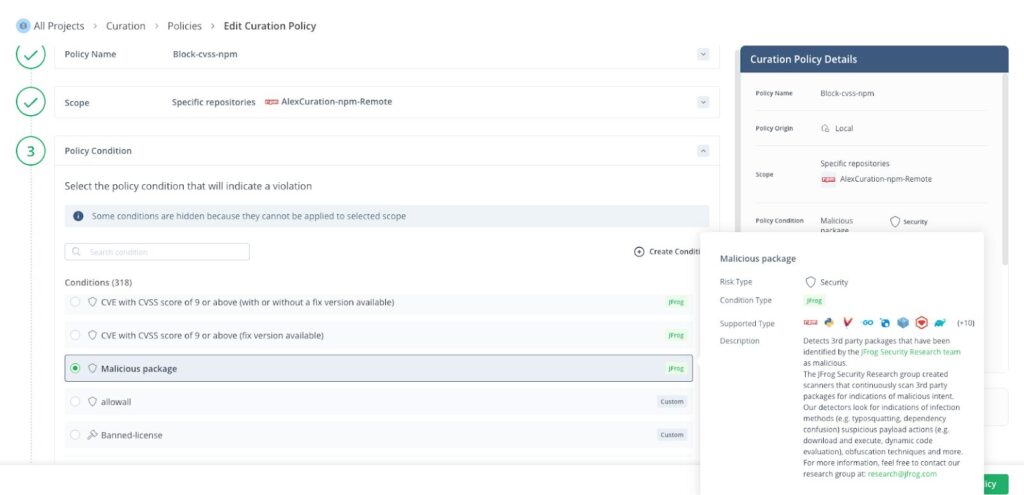
Task: Navigate to Curation in the breadcrumb
Action: (125, 26)
